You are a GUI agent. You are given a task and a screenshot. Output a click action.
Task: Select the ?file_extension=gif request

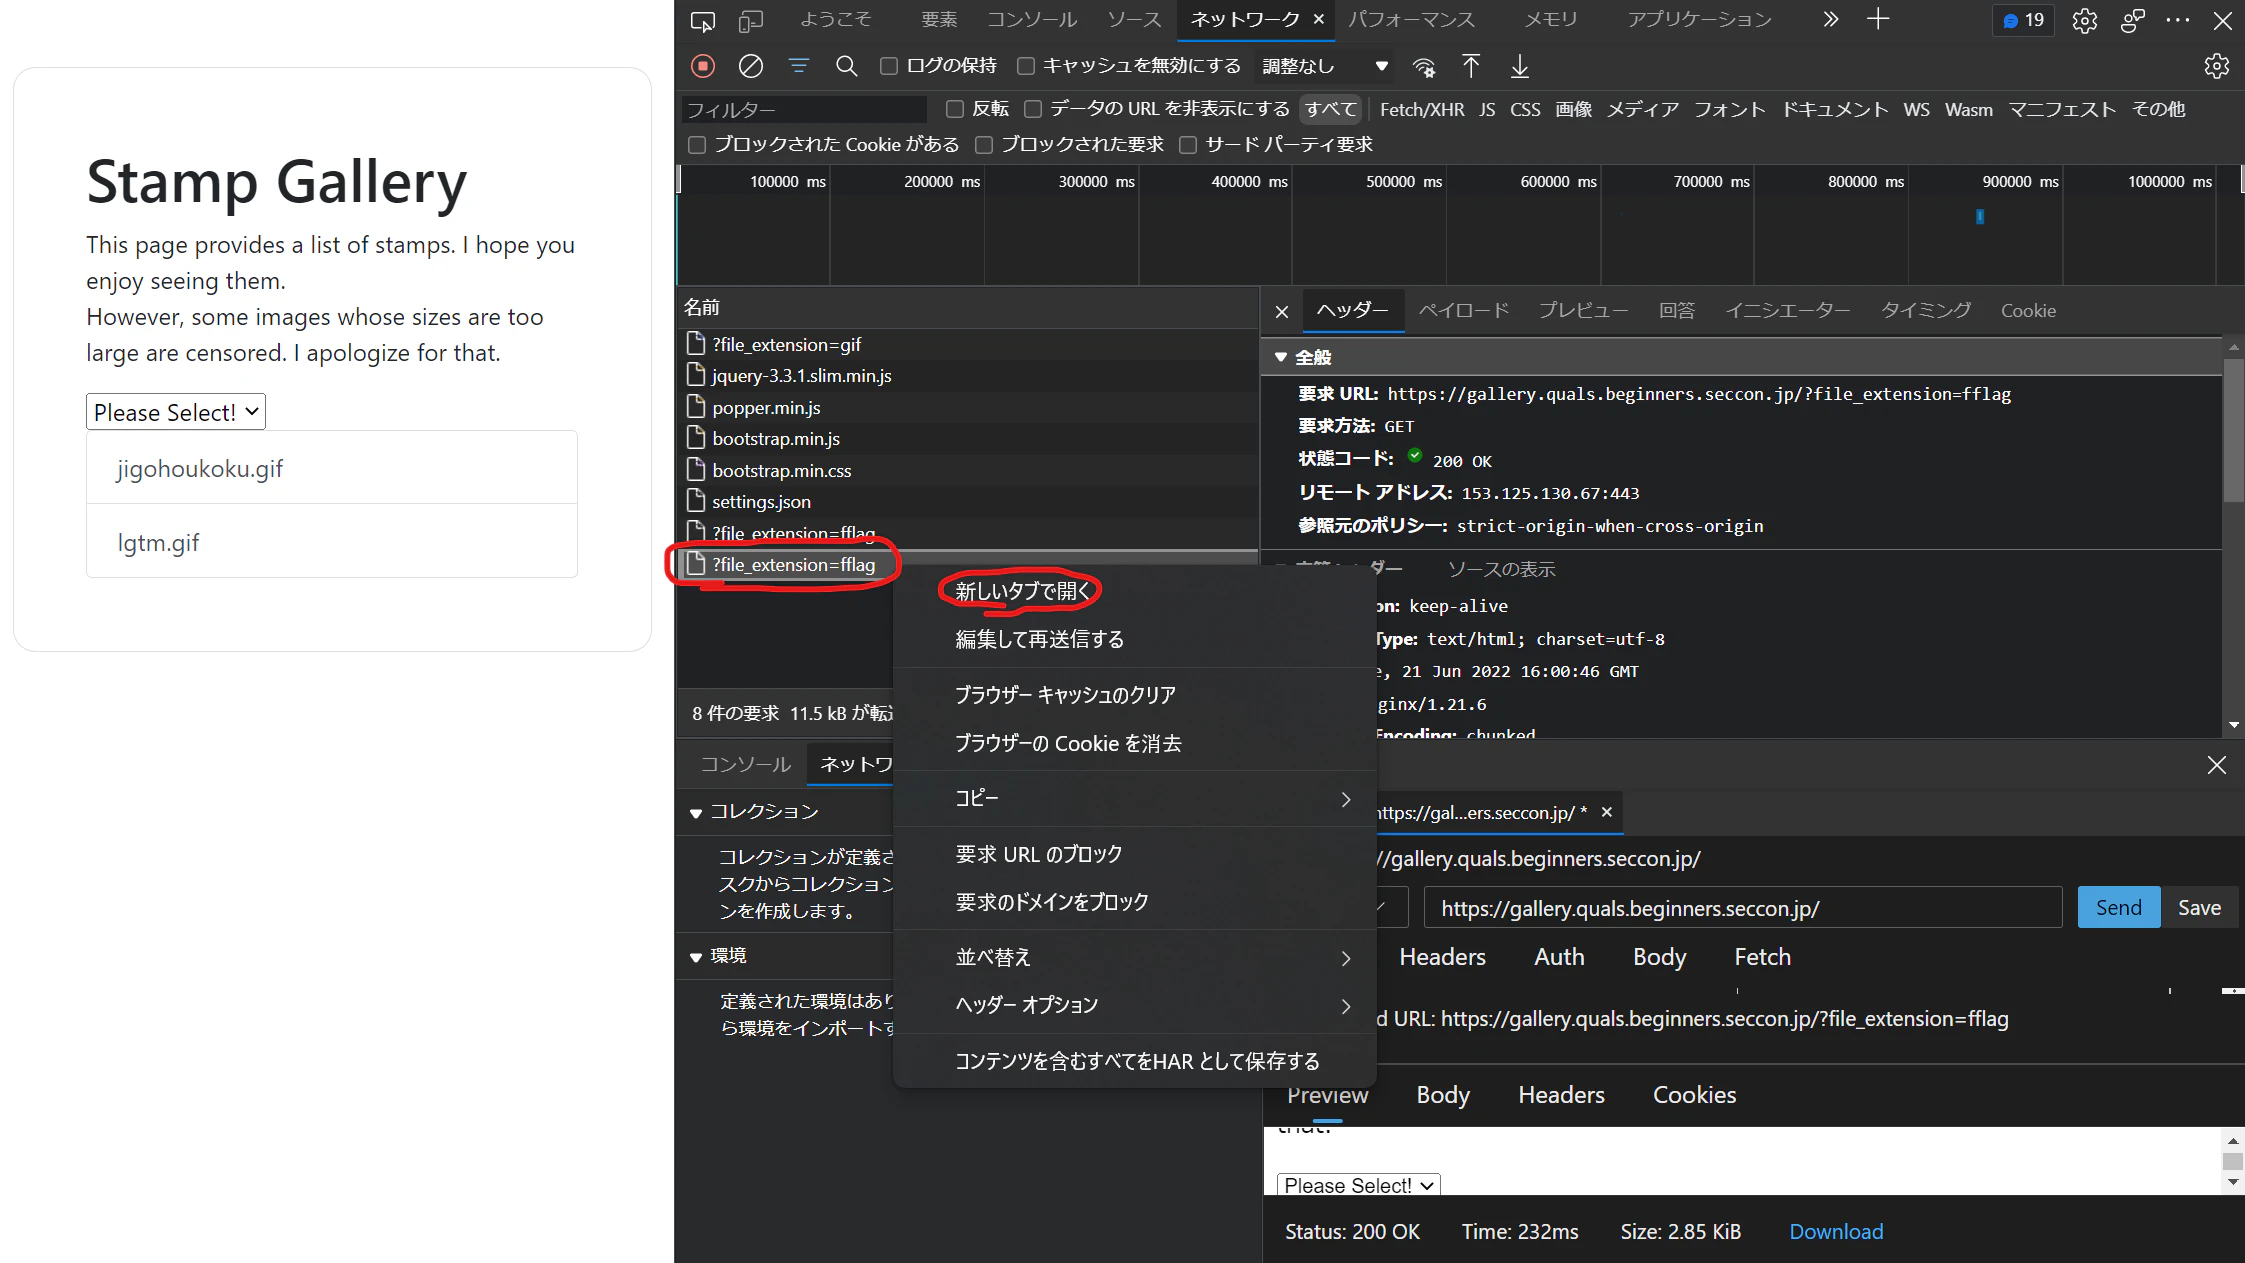point(966,344)
